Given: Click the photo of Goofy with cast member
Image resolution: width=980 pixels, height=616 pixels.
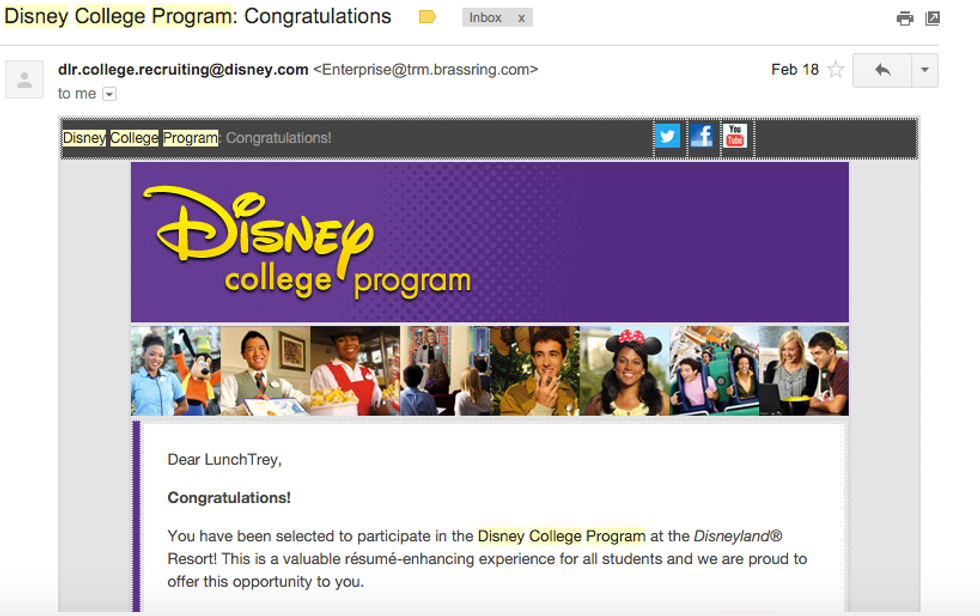Looking at the screenshot, I should coord(176,370).
